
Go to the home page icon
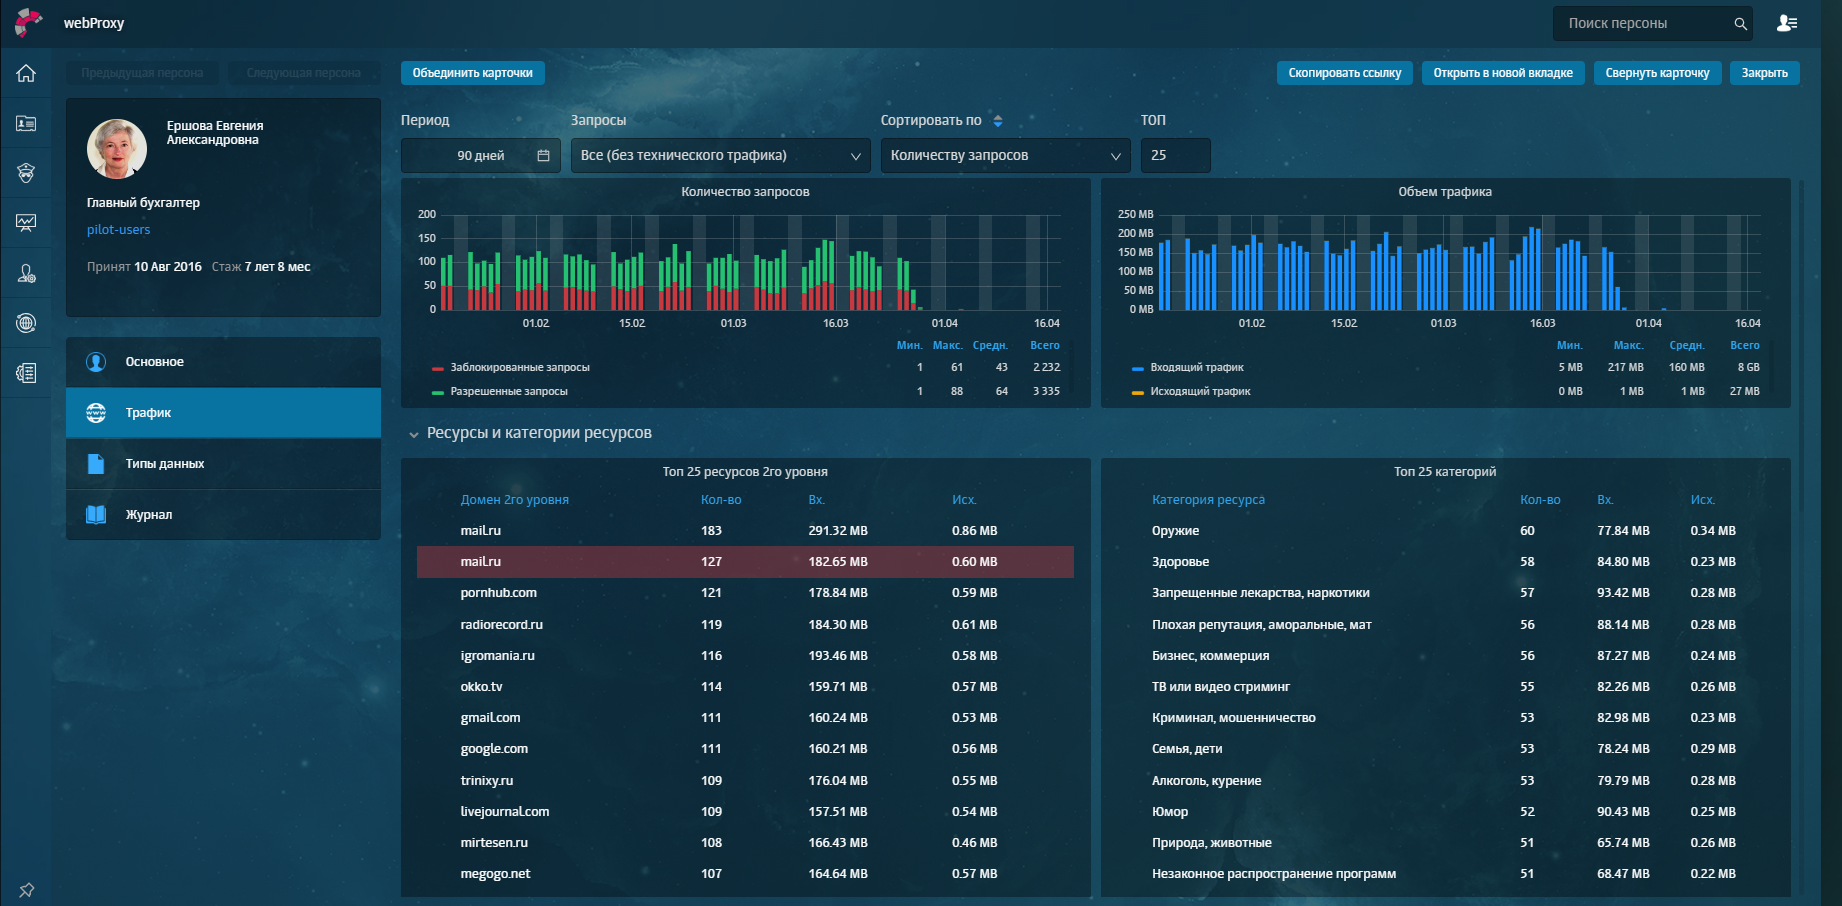[26, 73]
